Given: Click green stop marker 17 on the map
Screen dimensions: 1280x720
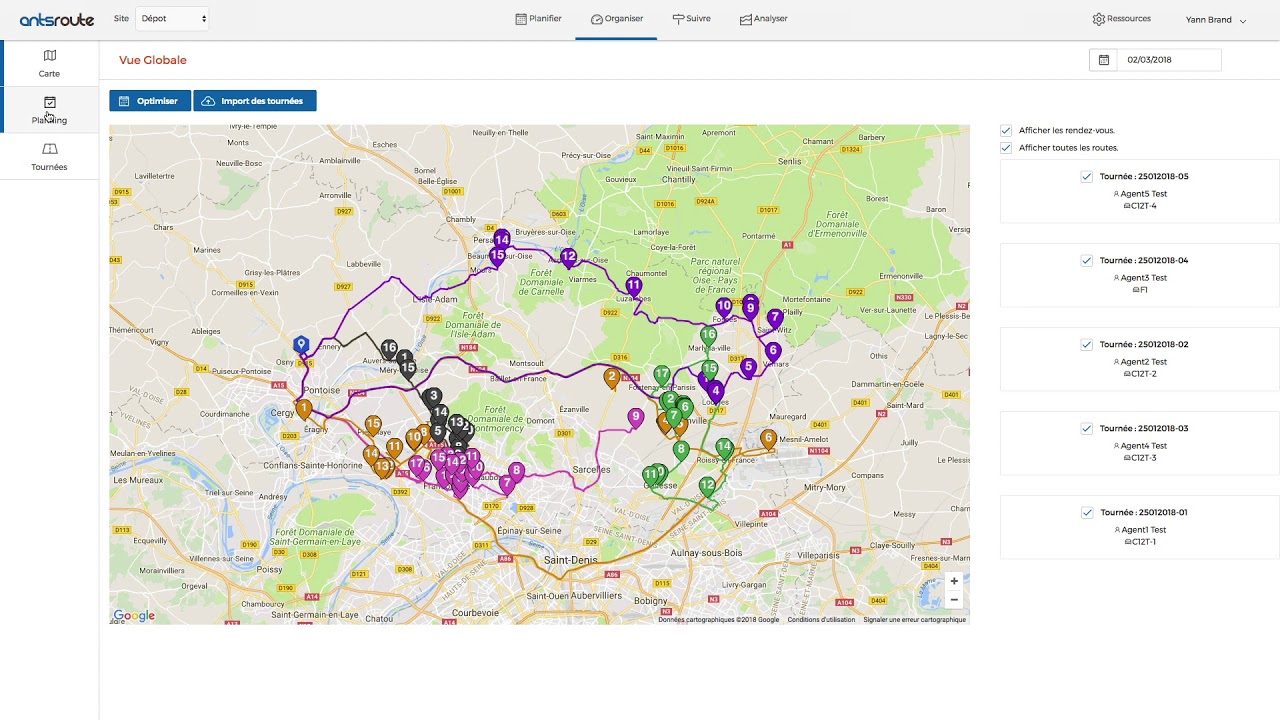Looking at the screenshot, I should click(x=662, y=376).
